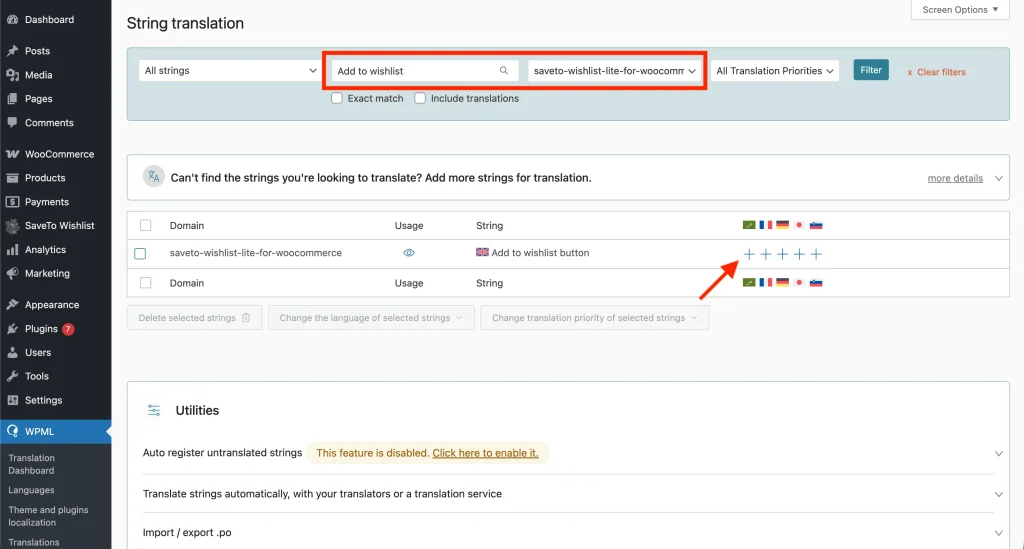Click the Click here to enable it link
Viewport: 1024px width, 549px height.
485,453
